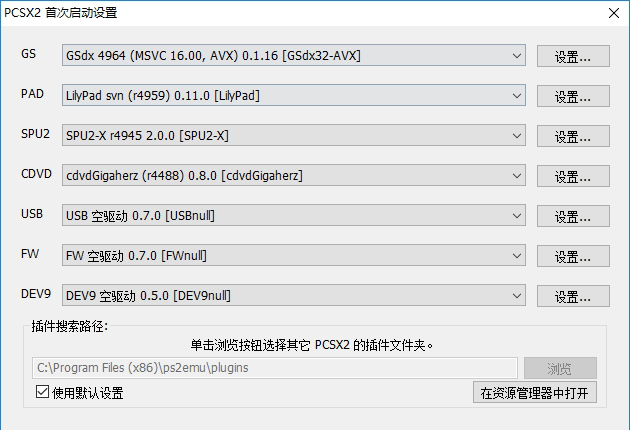Open settings for the PAD plugin

(x=573, y=96)
